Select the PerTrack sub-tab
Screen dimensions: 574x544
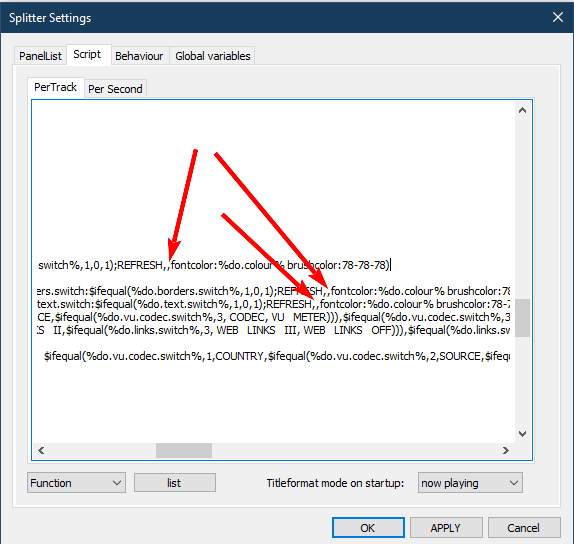[55, 87]
